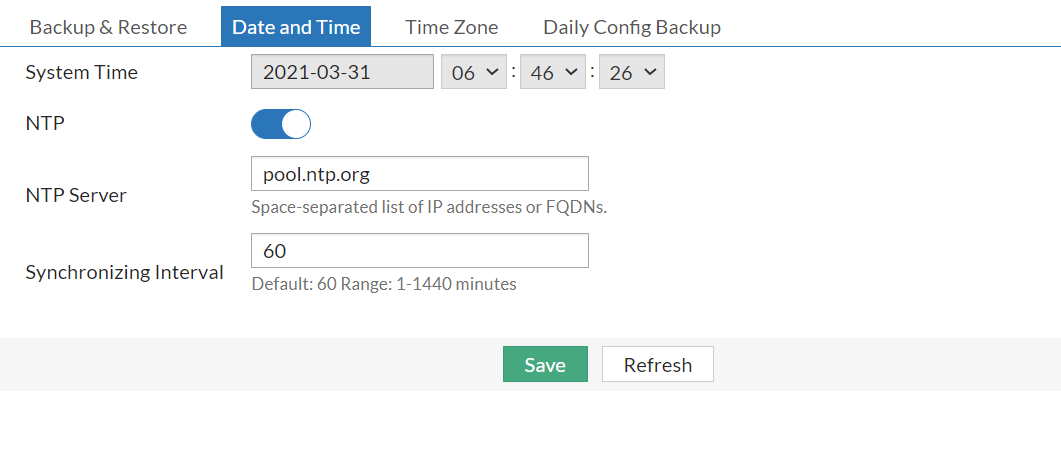Click the Default 60 Range hint text

pos(383,284)
